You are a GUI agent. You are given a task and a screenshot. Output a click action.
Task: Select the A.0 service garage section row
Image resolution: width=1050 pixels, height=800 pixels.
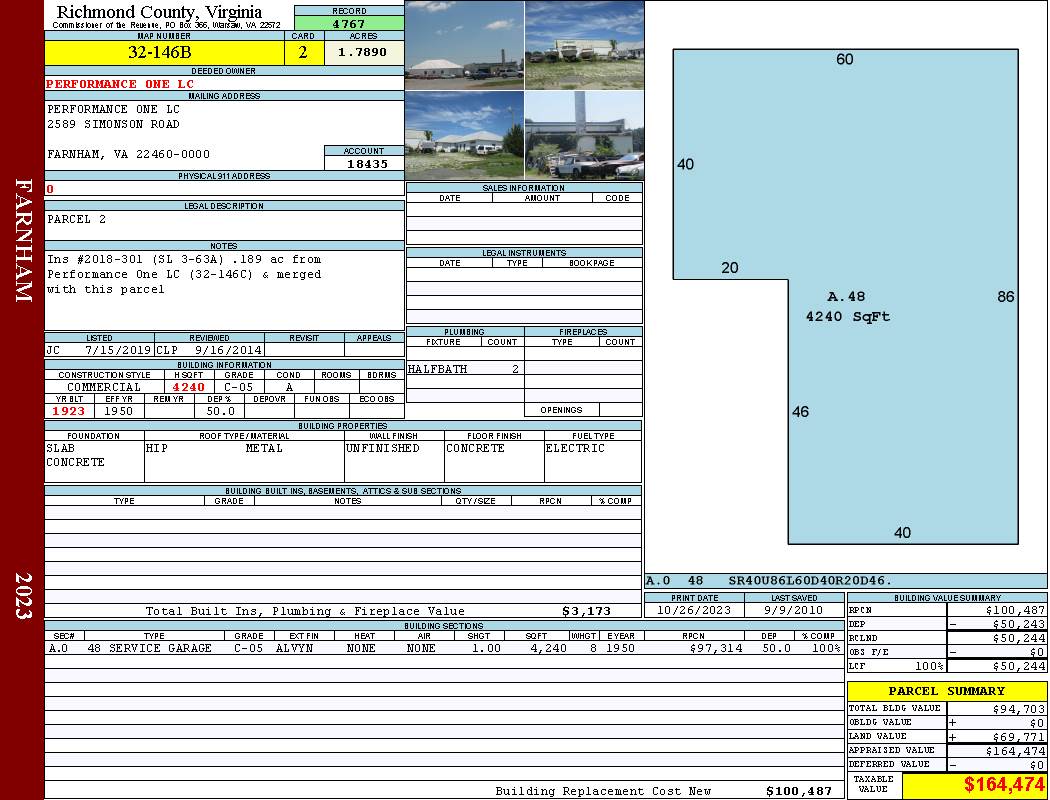[x=443, y=648]
